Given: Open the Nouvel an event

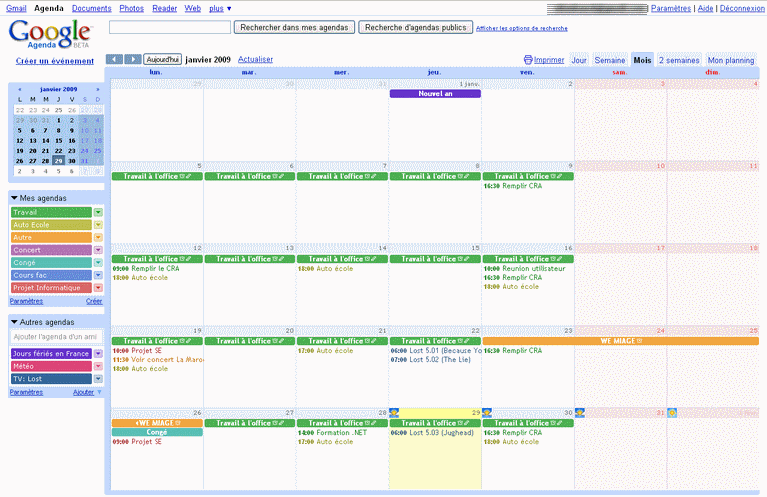Looking at the screenshot, I should 435,93.
